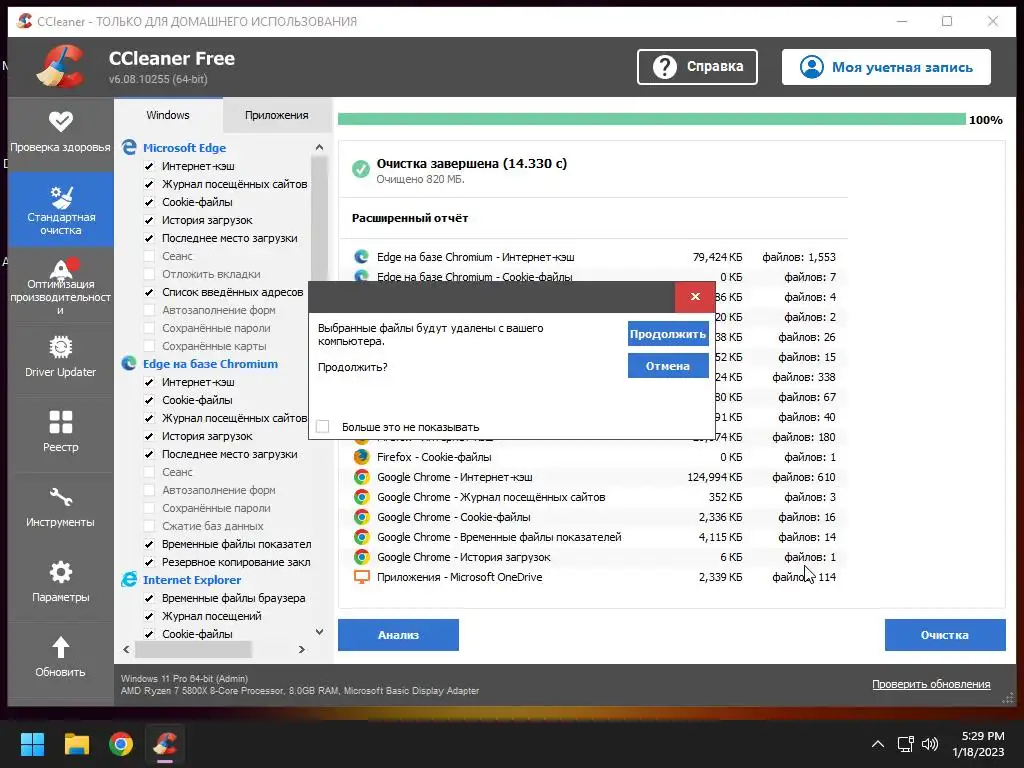
Task: Check the 'Больше это не показывать' checkbox
Action: pyautogui.click(x=323, y=426)
